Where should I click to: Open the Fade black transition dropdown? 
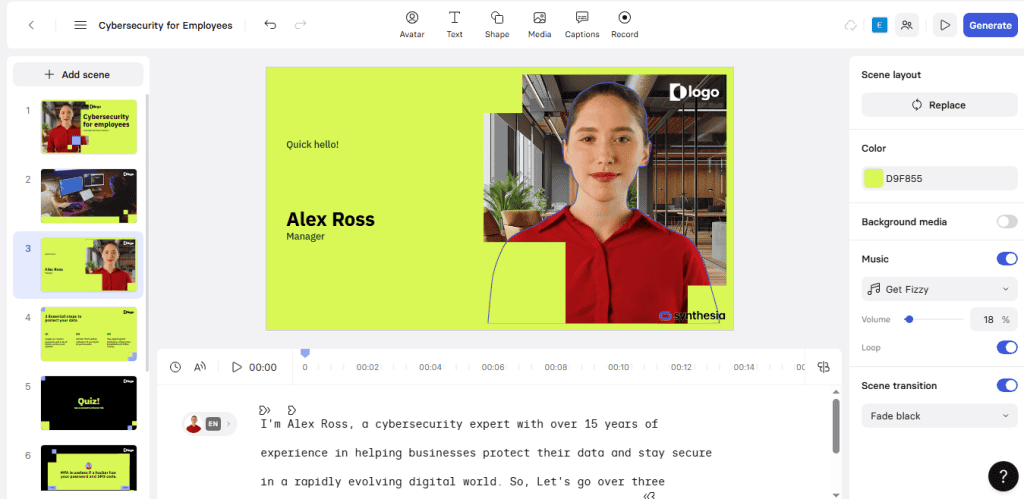[939, 415]
